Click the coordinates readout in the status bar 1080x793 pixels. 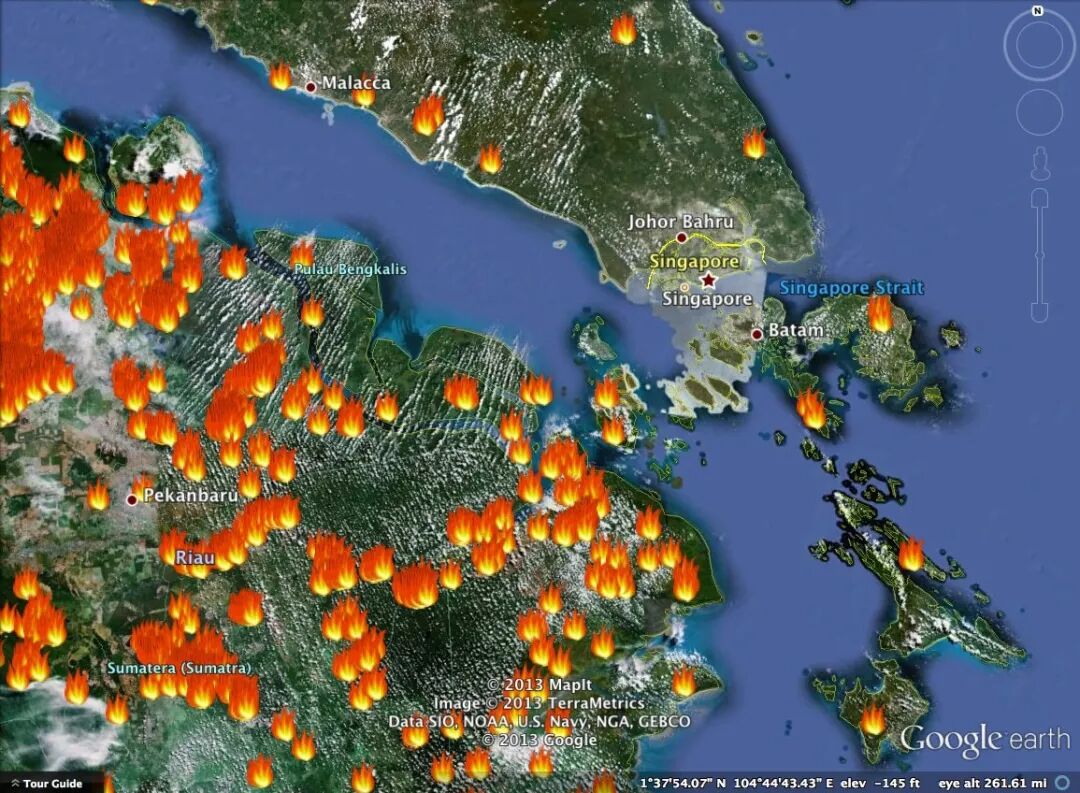738,783
